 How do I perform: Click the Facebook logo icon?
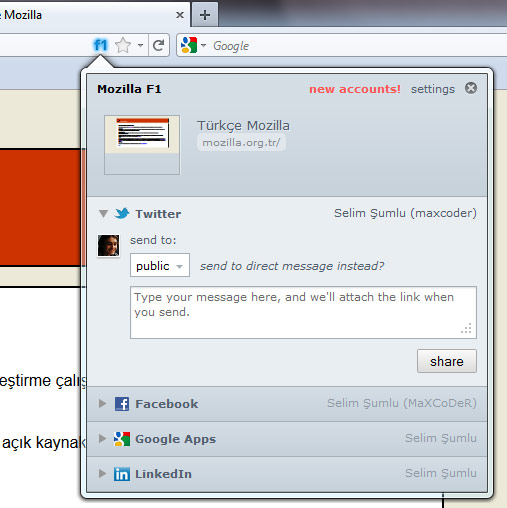[x=122, y=404]
